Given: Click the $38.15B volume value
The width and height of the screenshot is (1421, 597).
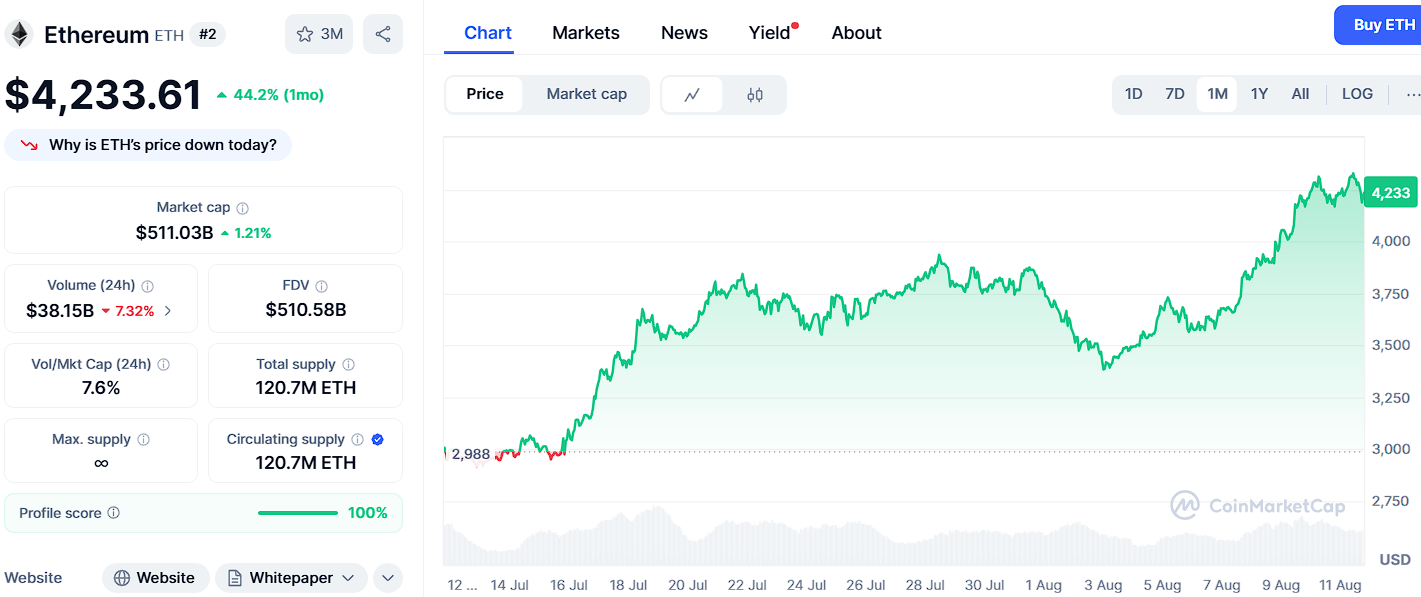Looking at the screenshot, I should click(61, 311).
